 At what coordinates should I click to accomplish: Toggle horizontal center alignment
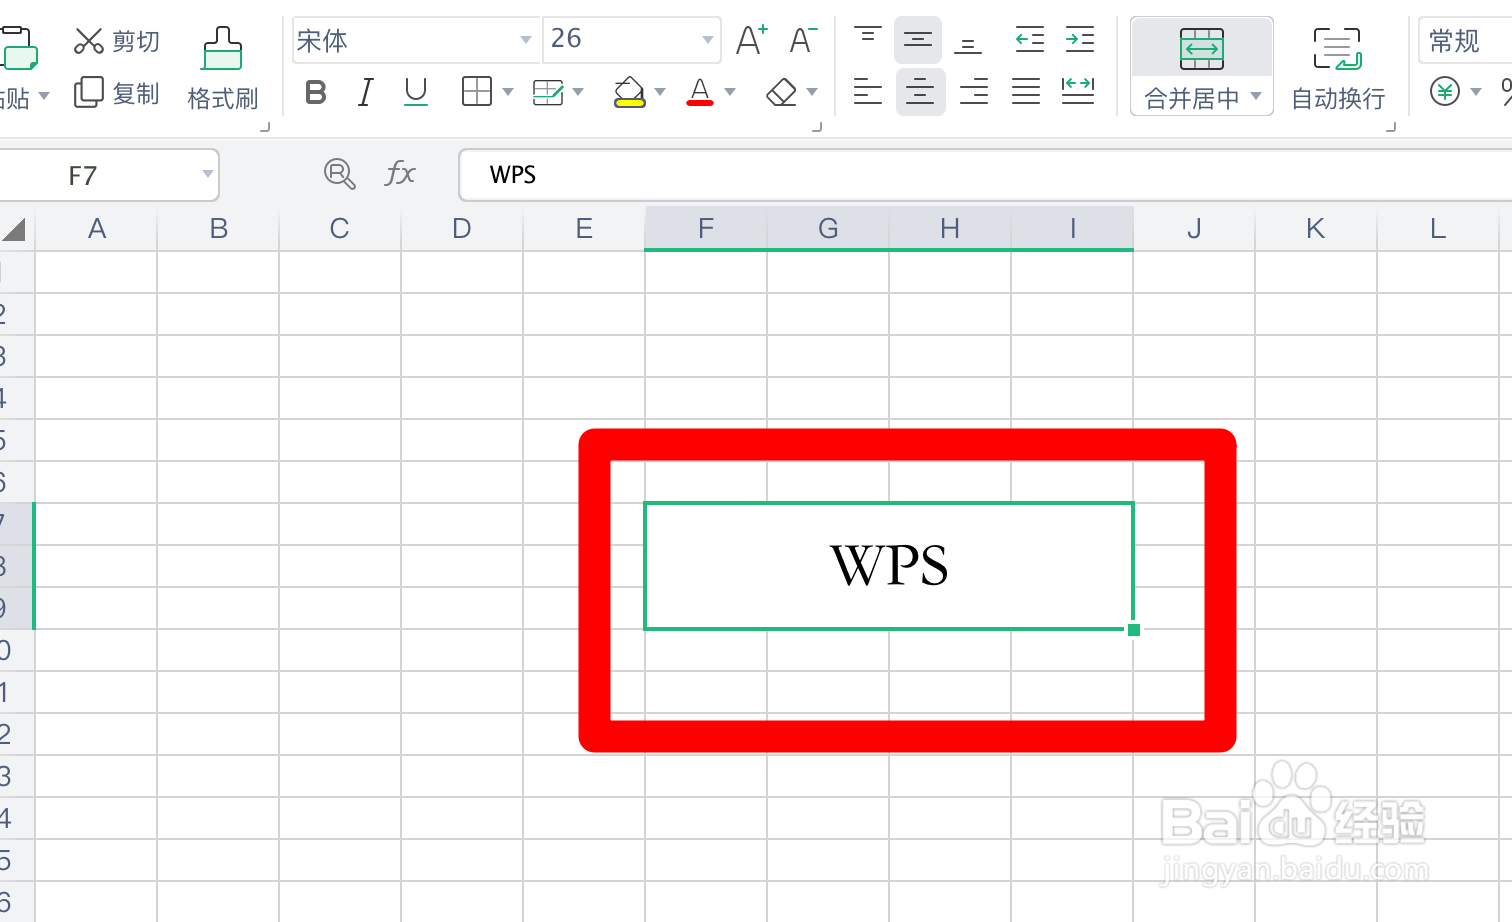pos(920,92)
